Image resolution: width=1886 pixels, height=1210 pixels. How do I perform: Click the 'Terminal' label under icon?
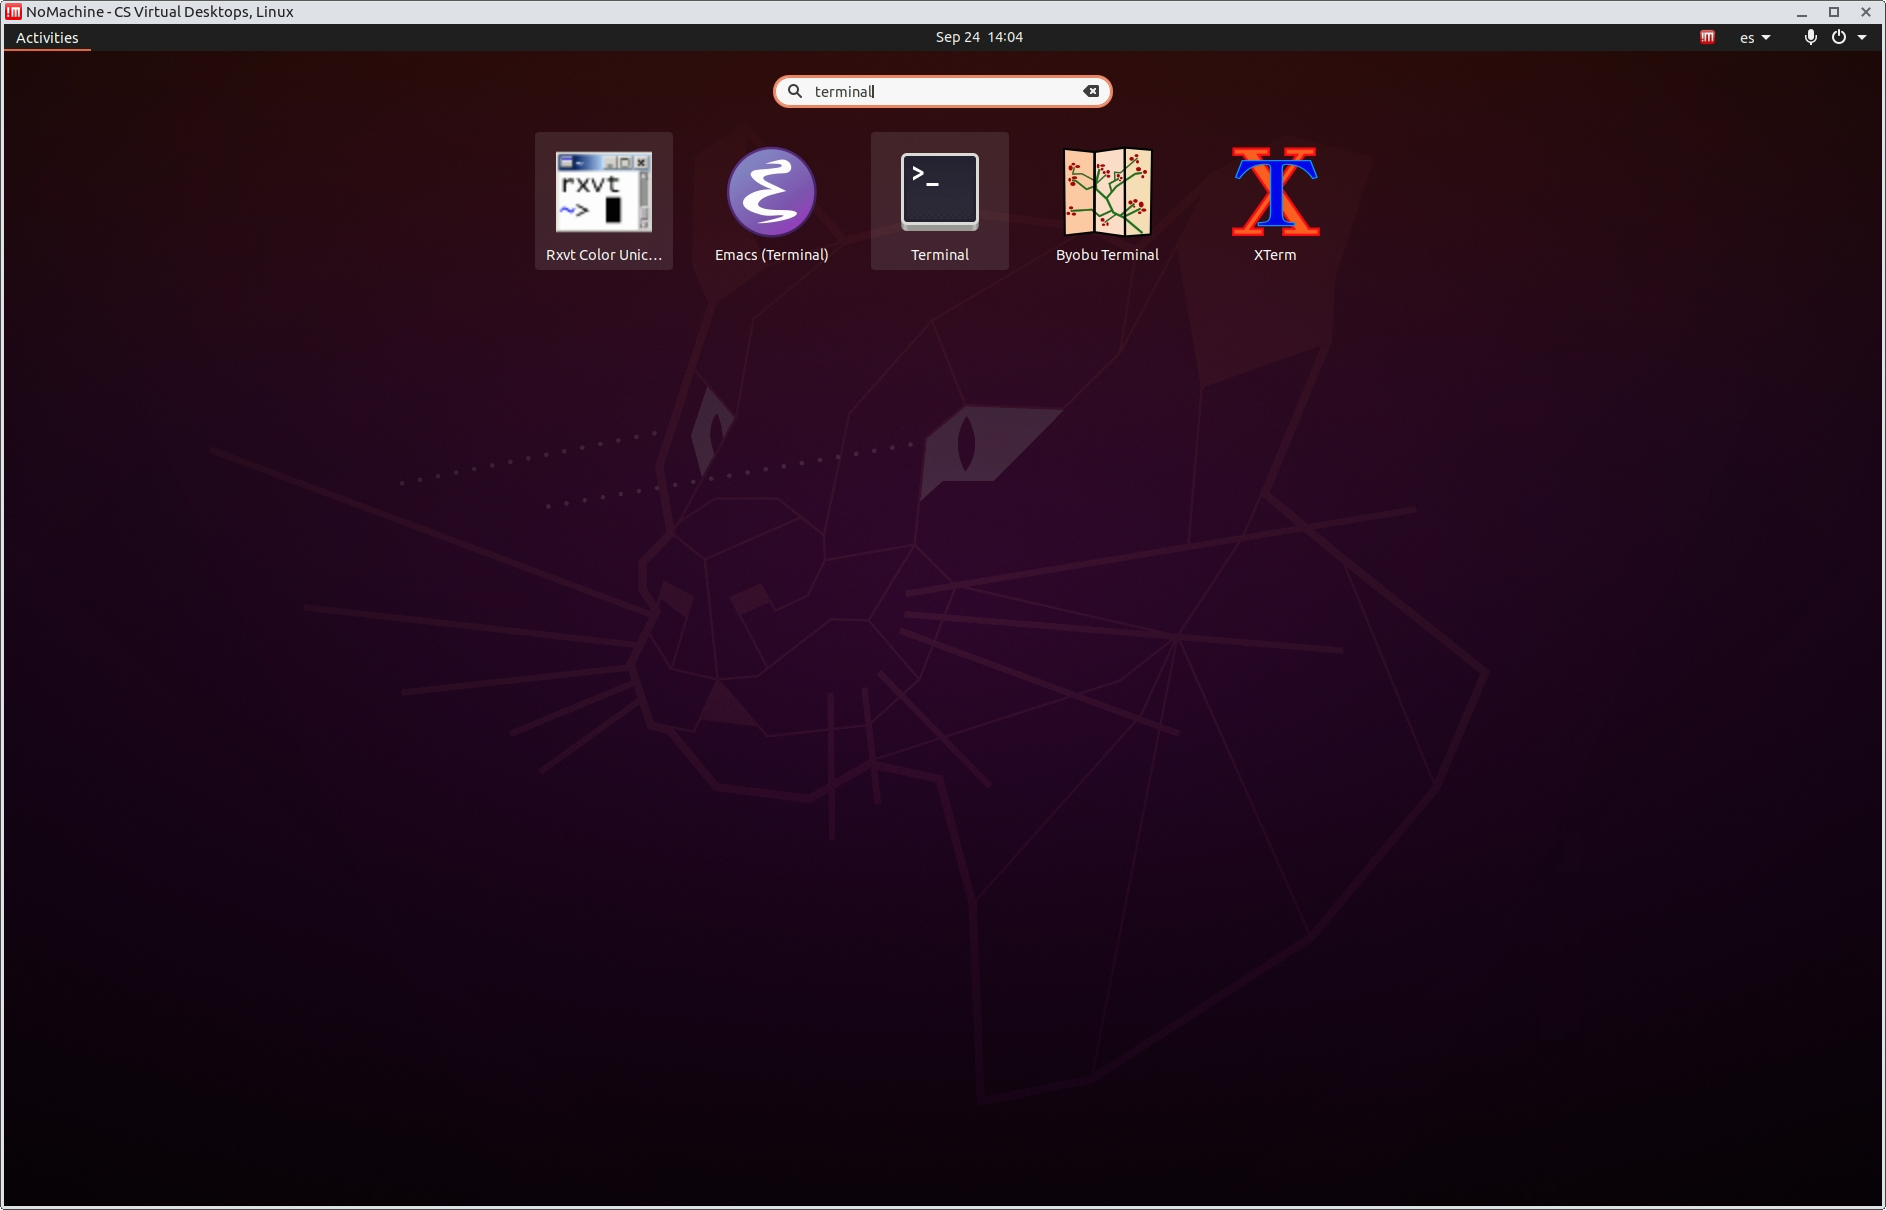pyautogui.click(x=939, y=255)
